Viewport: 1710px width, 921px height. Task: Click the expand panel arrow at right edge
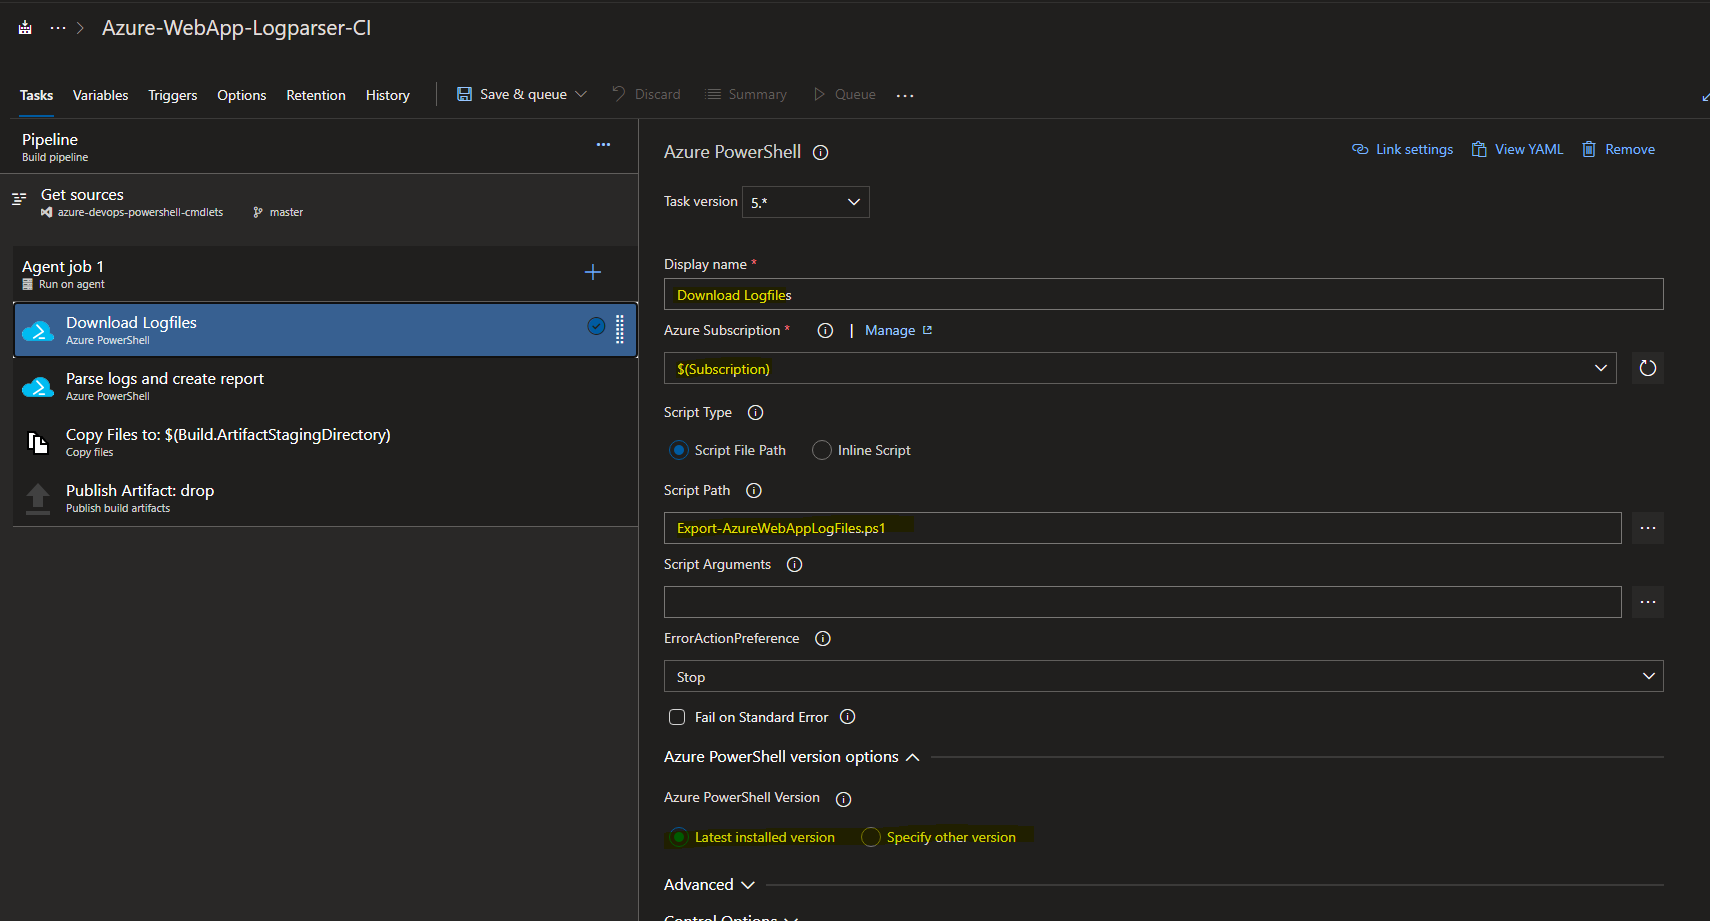click(1705, 97)
